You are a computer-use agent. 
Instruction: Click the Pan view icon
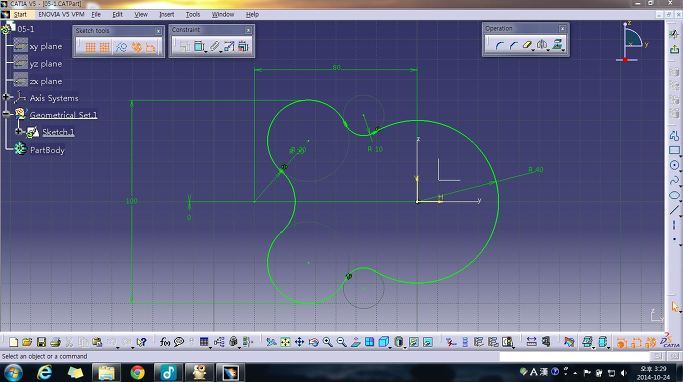point(299,342)
